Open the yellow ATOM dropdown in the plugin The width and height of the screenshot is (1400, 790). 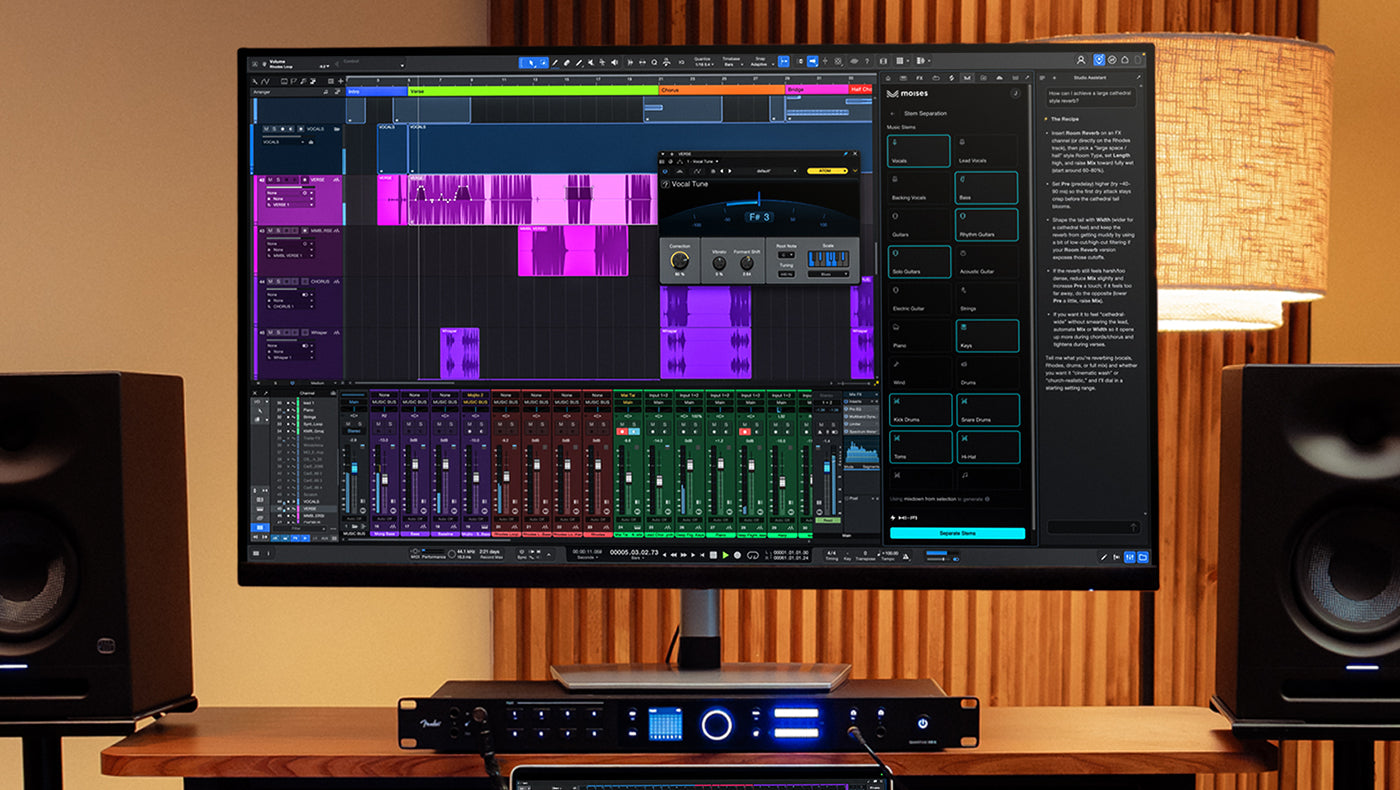coord(827,171)
